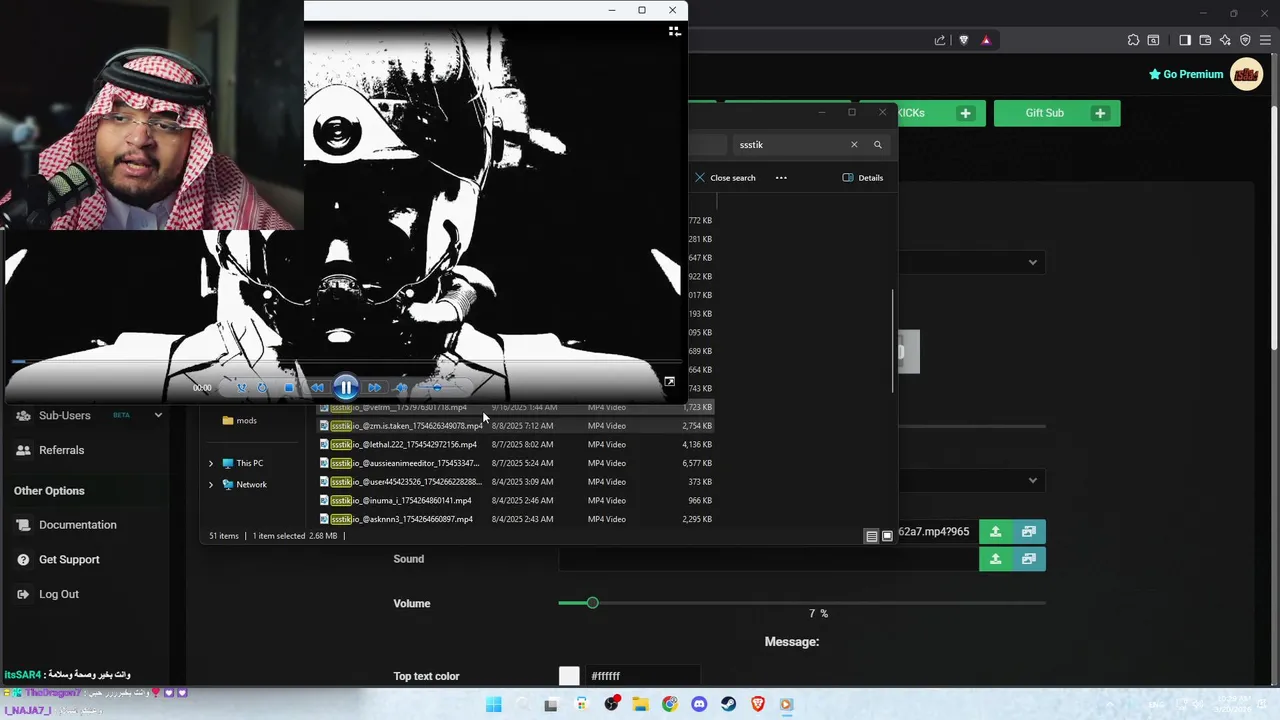Open the Leo AI sparkle icon

pos(1225,41)
